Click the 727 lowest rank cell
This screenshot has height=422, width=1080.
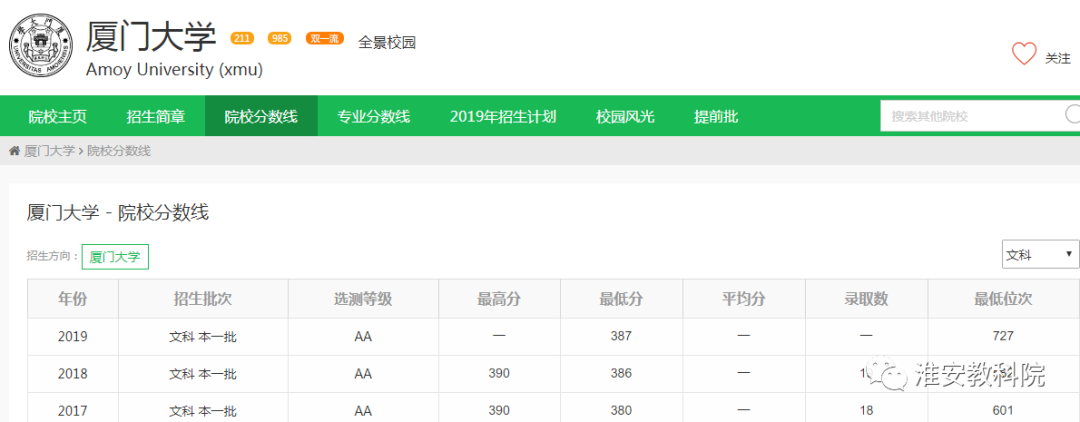[x=1003, y=337]
